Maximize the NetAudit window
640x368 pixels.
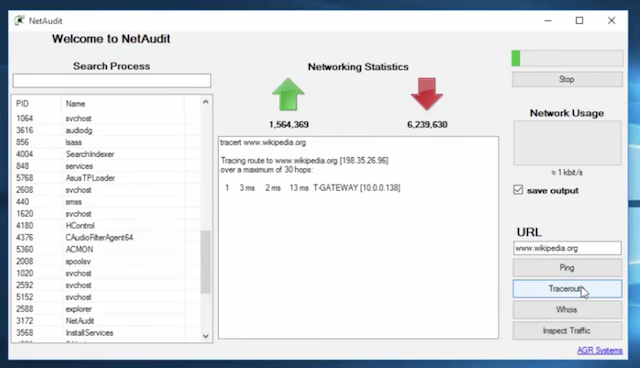point(579,20)
